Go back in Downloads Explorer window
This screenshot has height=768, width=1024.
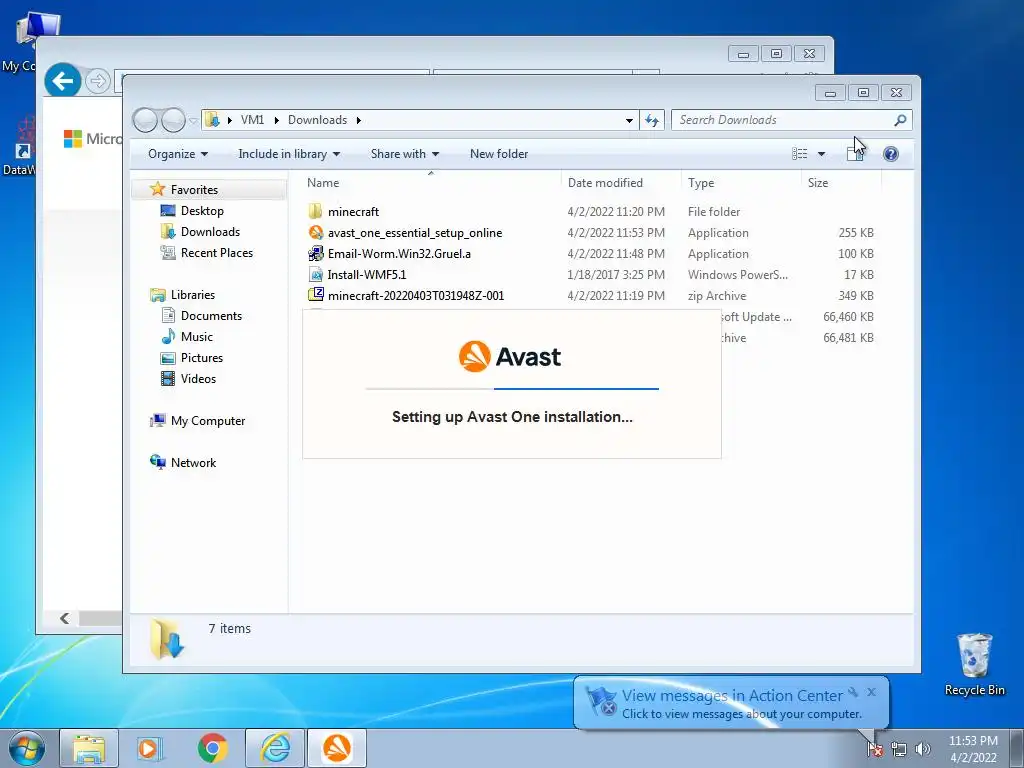click(x=145, y=120)
